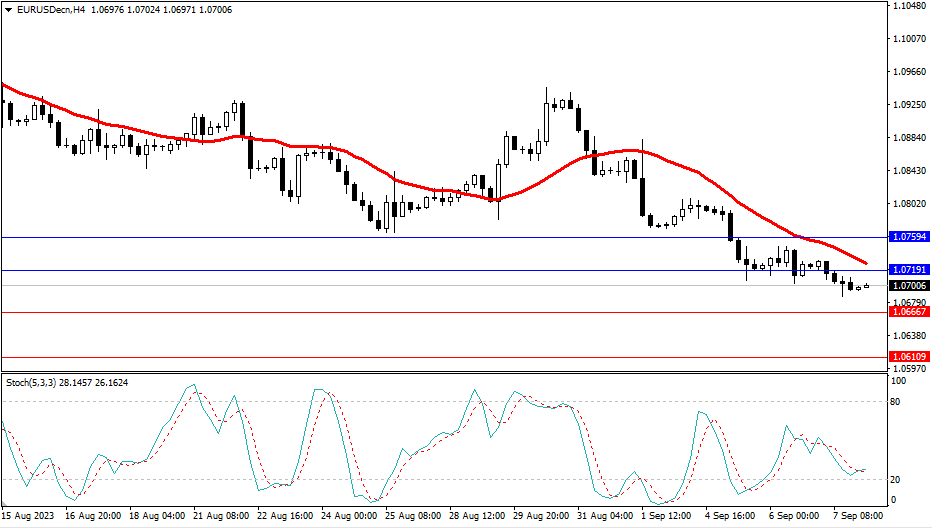
Task: Click the EURUSDecn,H4 chart title text
Action: [50, 9]
